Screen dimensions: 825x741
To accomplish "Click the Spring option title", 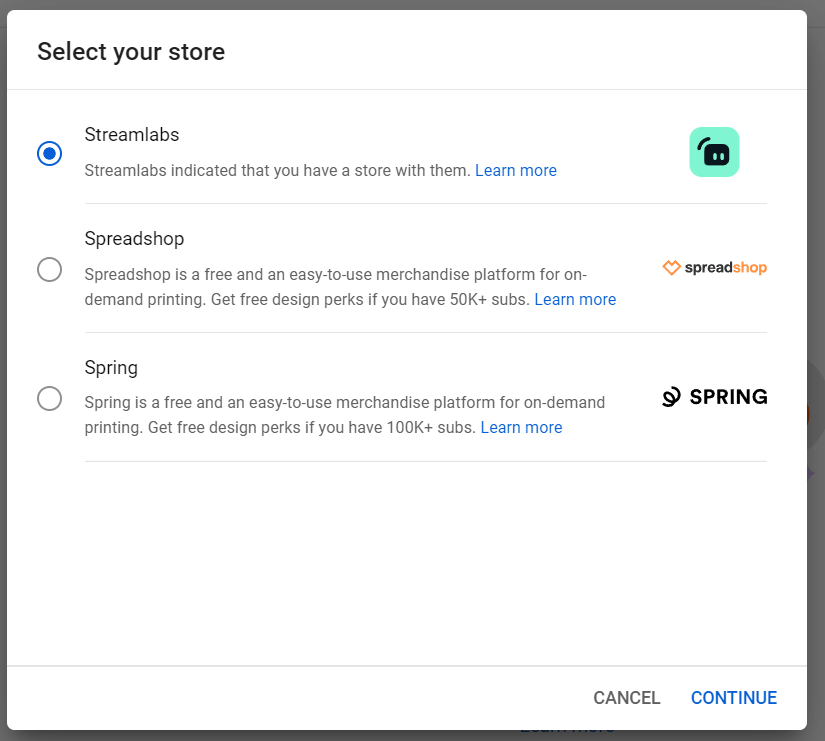I will click(111, 368).
